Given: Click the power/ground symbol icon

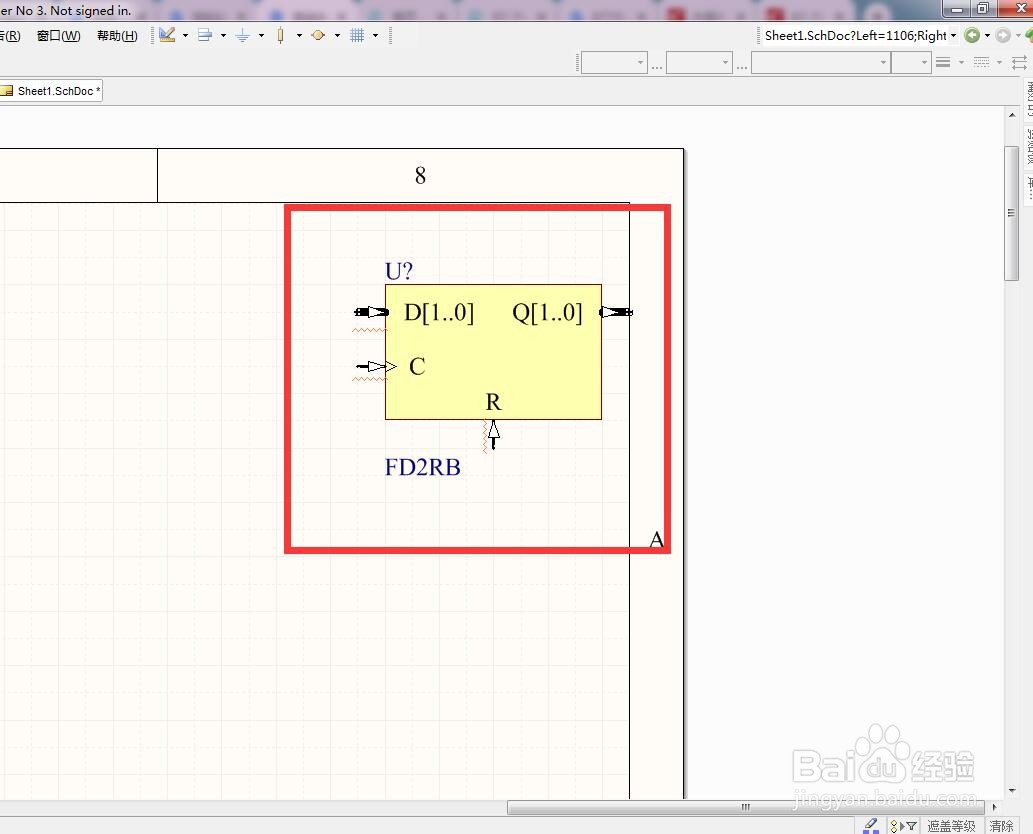Looking at the screenshot, I should pyautogui.click(x=242, y=35).
